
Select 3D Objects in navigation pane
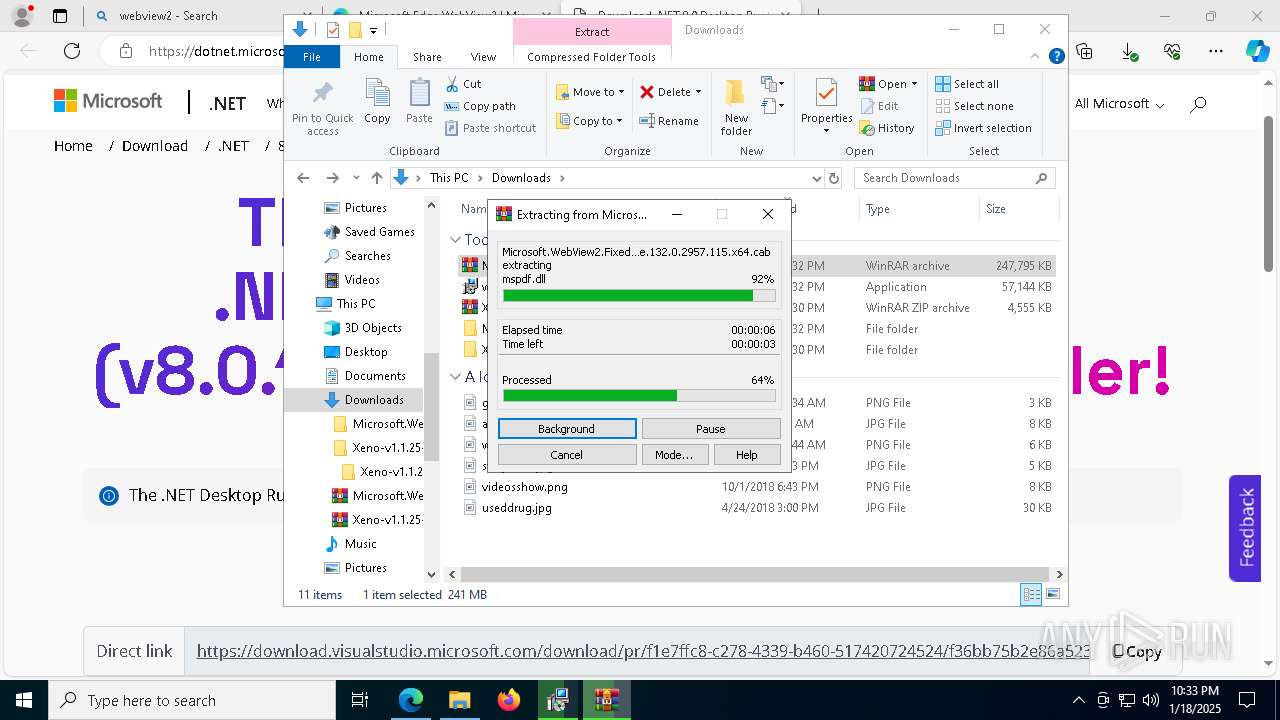coord(373,328)
